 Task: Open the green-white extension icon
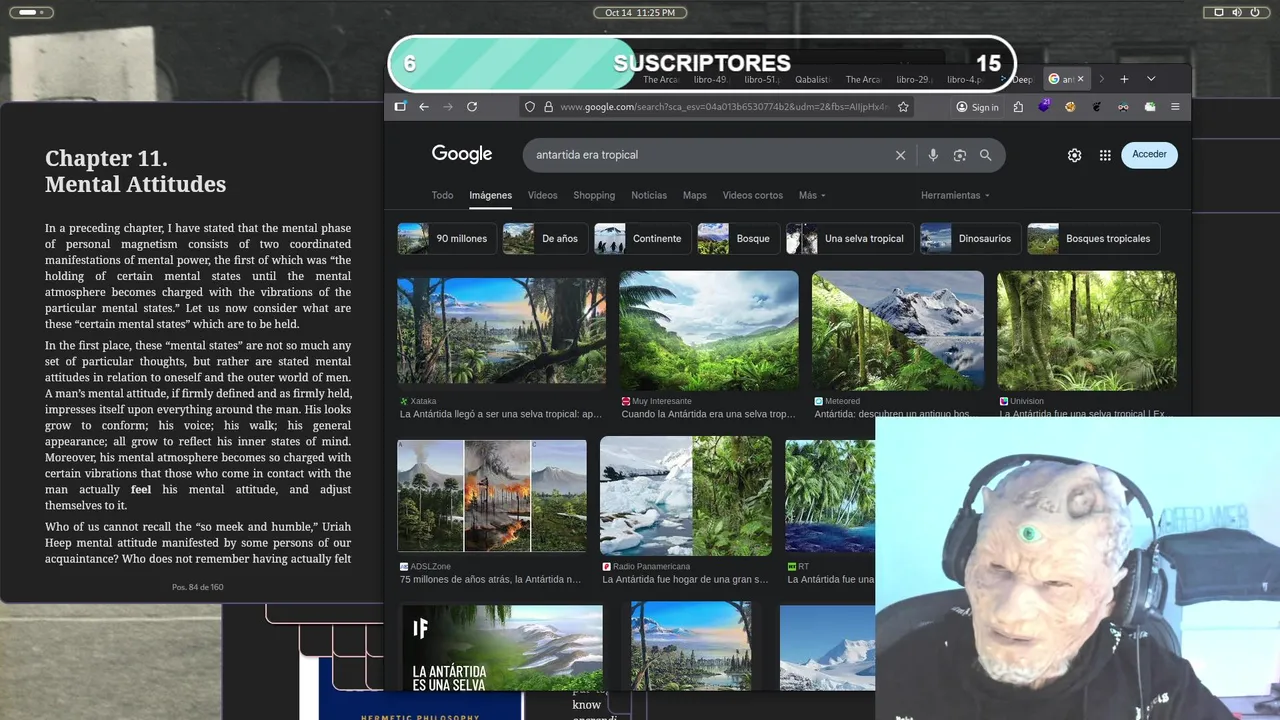(x=1150, y=107)
